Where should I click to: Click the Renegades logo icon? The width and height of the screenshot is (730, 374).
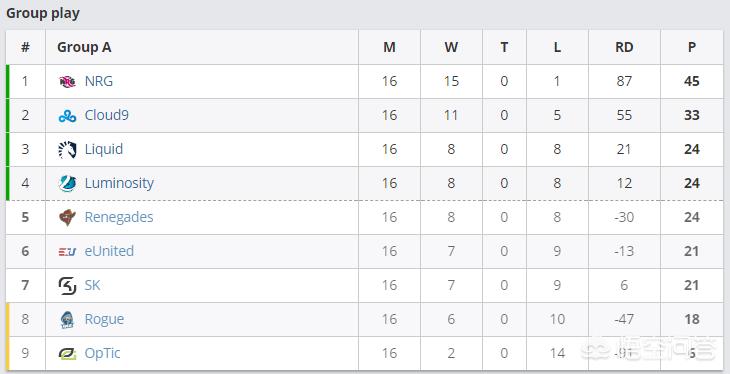coord(68,218)
